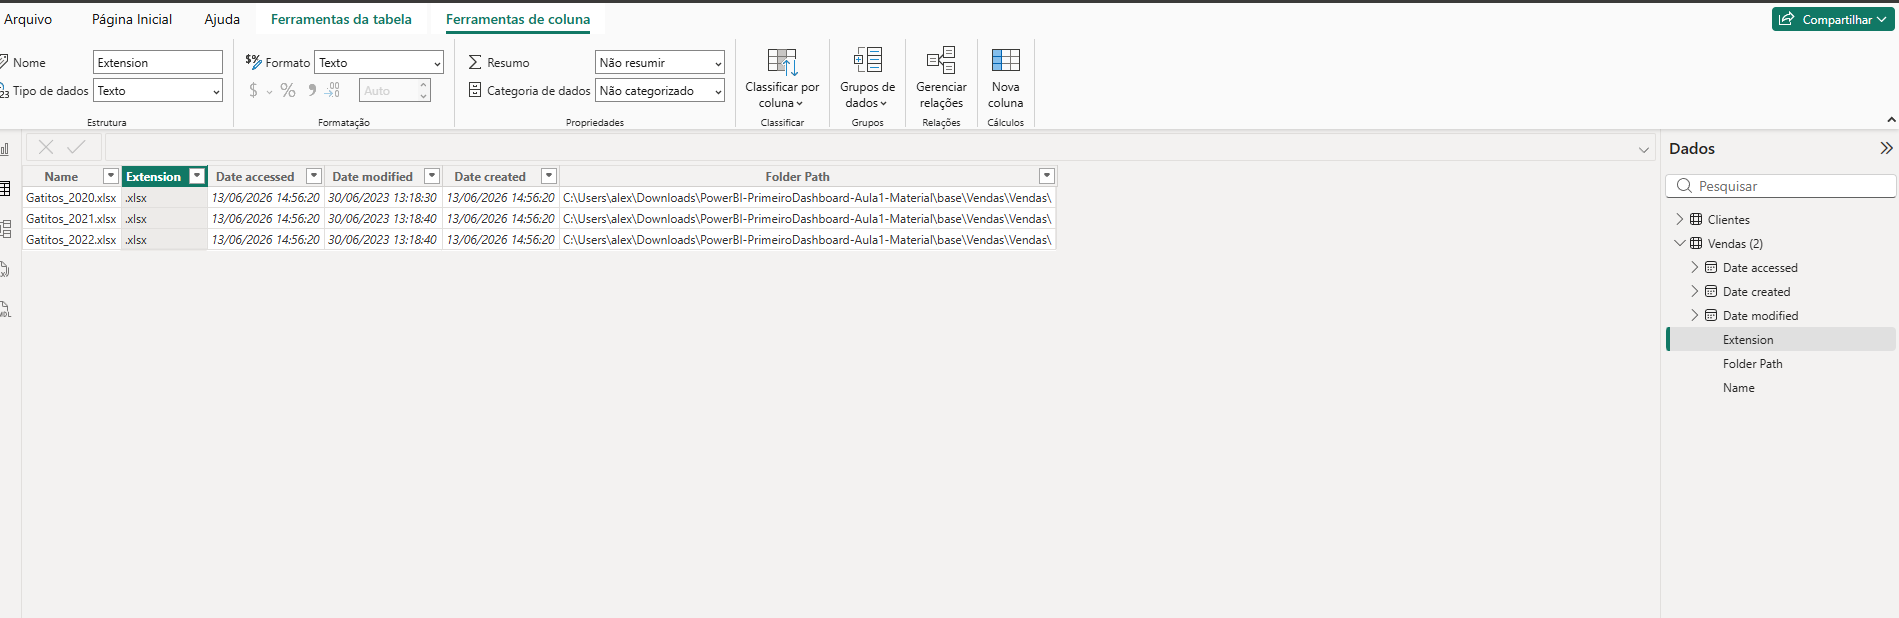Click the Nome input field with Extension
The height and width of the screenshot is (618, 1899).
tap(158, 62)
